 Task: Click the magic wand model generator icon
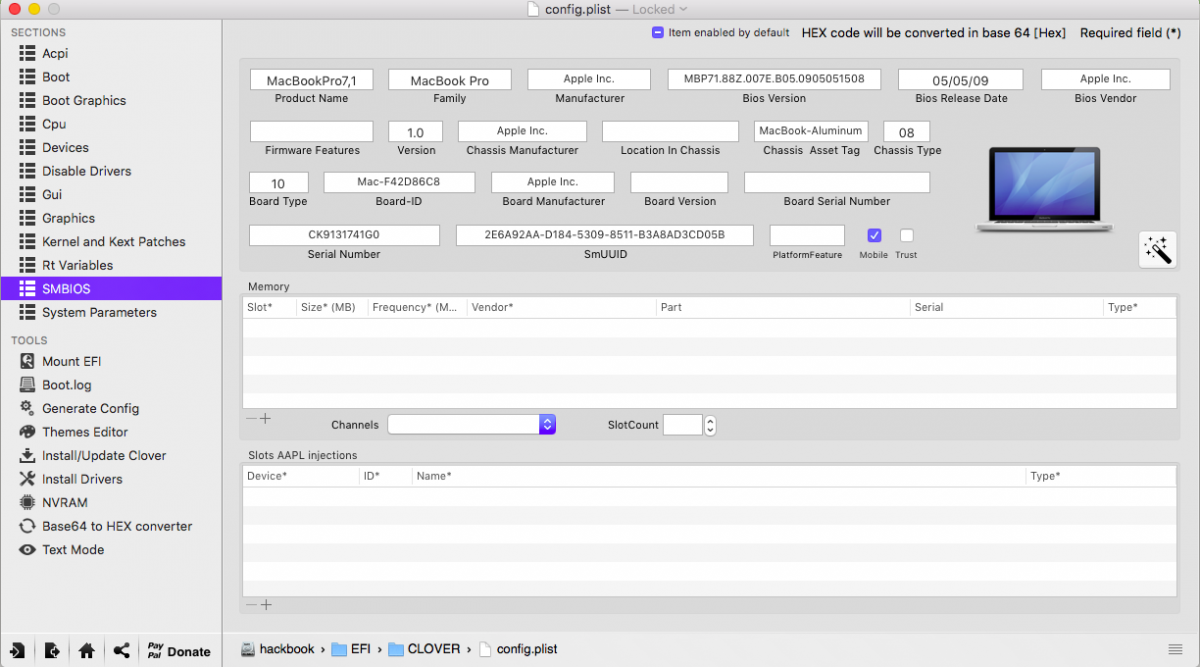click(1157, 250)
